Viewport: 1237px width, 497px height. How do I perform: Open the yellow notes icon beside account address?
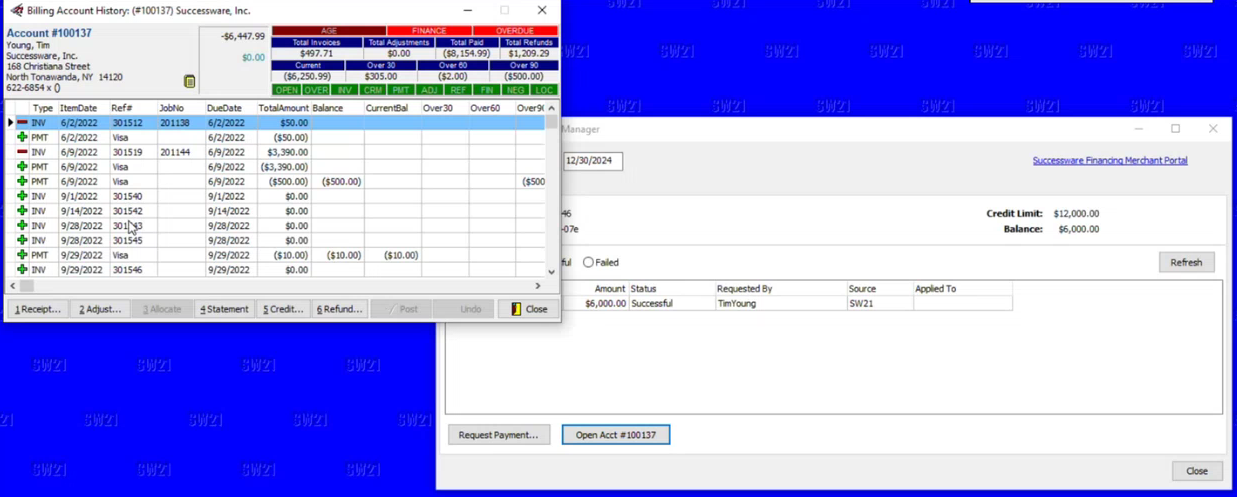189,81
